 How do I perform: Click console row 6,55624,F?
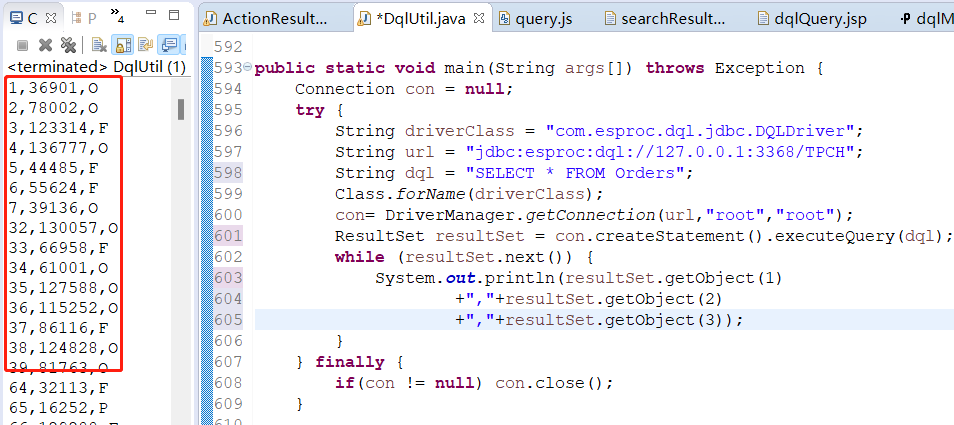point(53,188)
